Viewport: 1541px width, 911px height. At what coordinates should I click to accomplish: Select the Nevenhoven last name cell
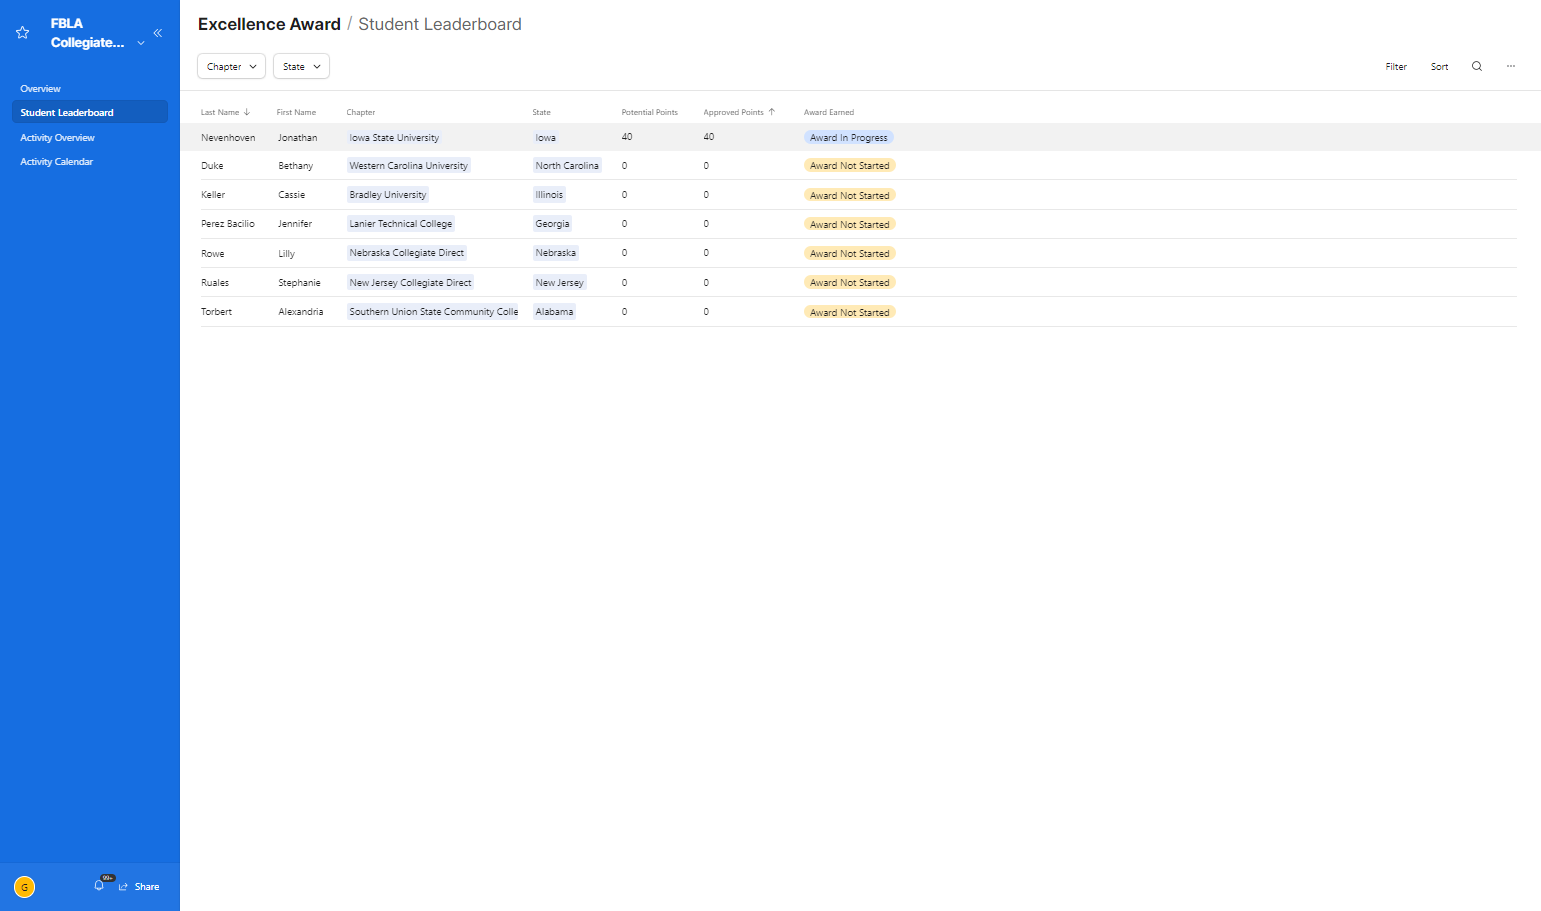coord(228,138)
